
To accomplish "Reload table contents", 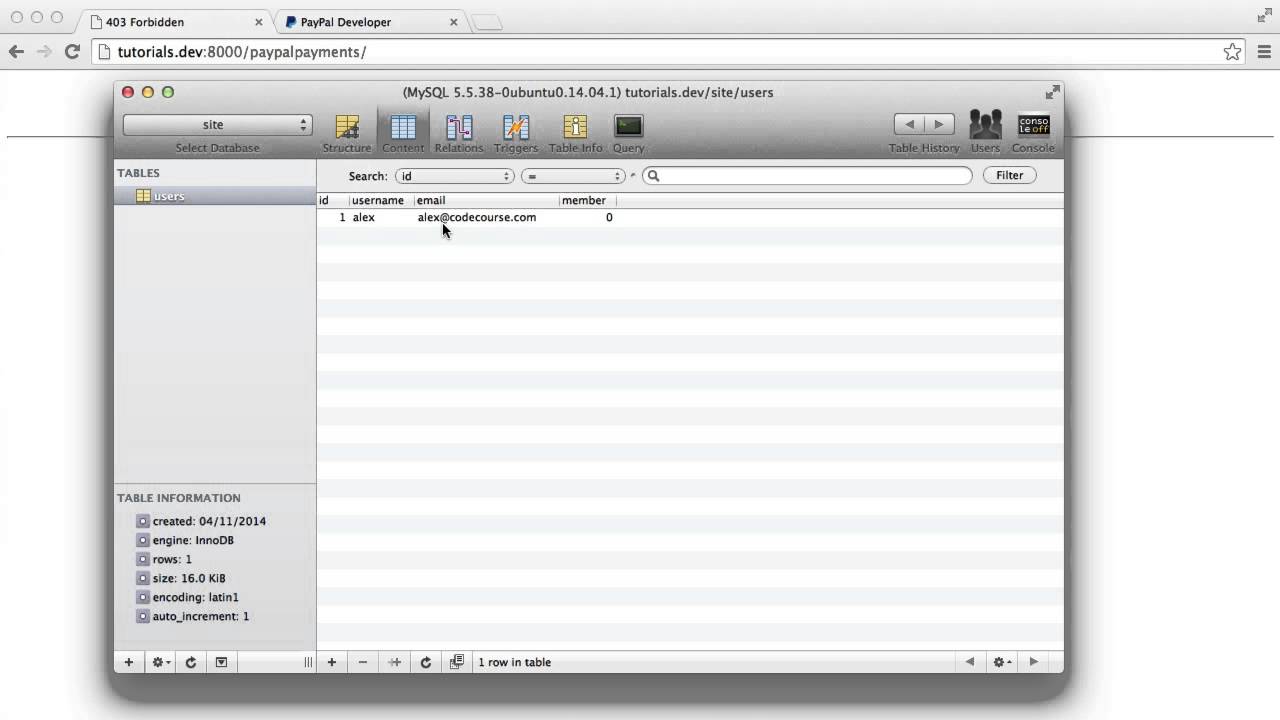I will [x=426, y=662].
